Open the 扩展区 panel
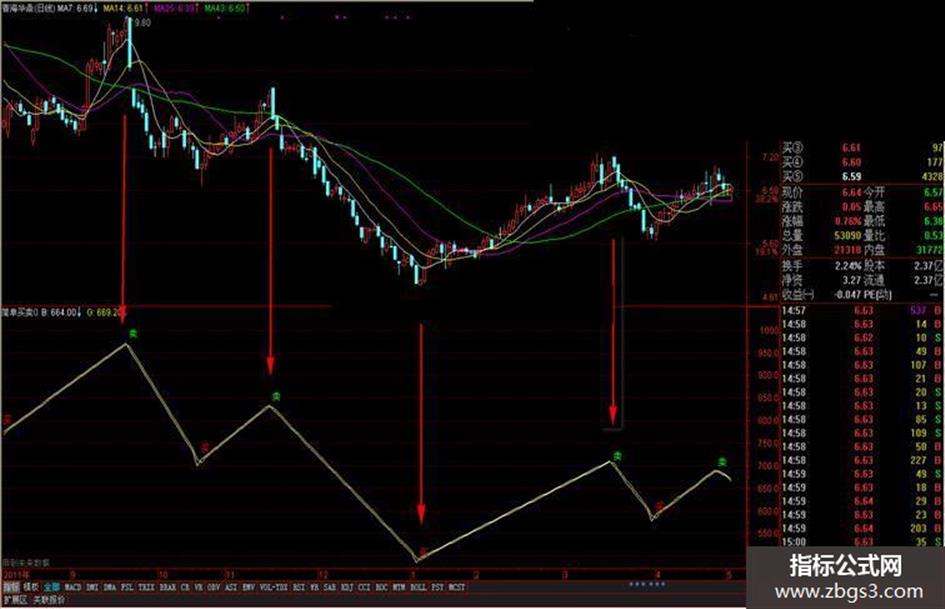The width and height of the screenshot is (945, 609). (x=15, y=600)
